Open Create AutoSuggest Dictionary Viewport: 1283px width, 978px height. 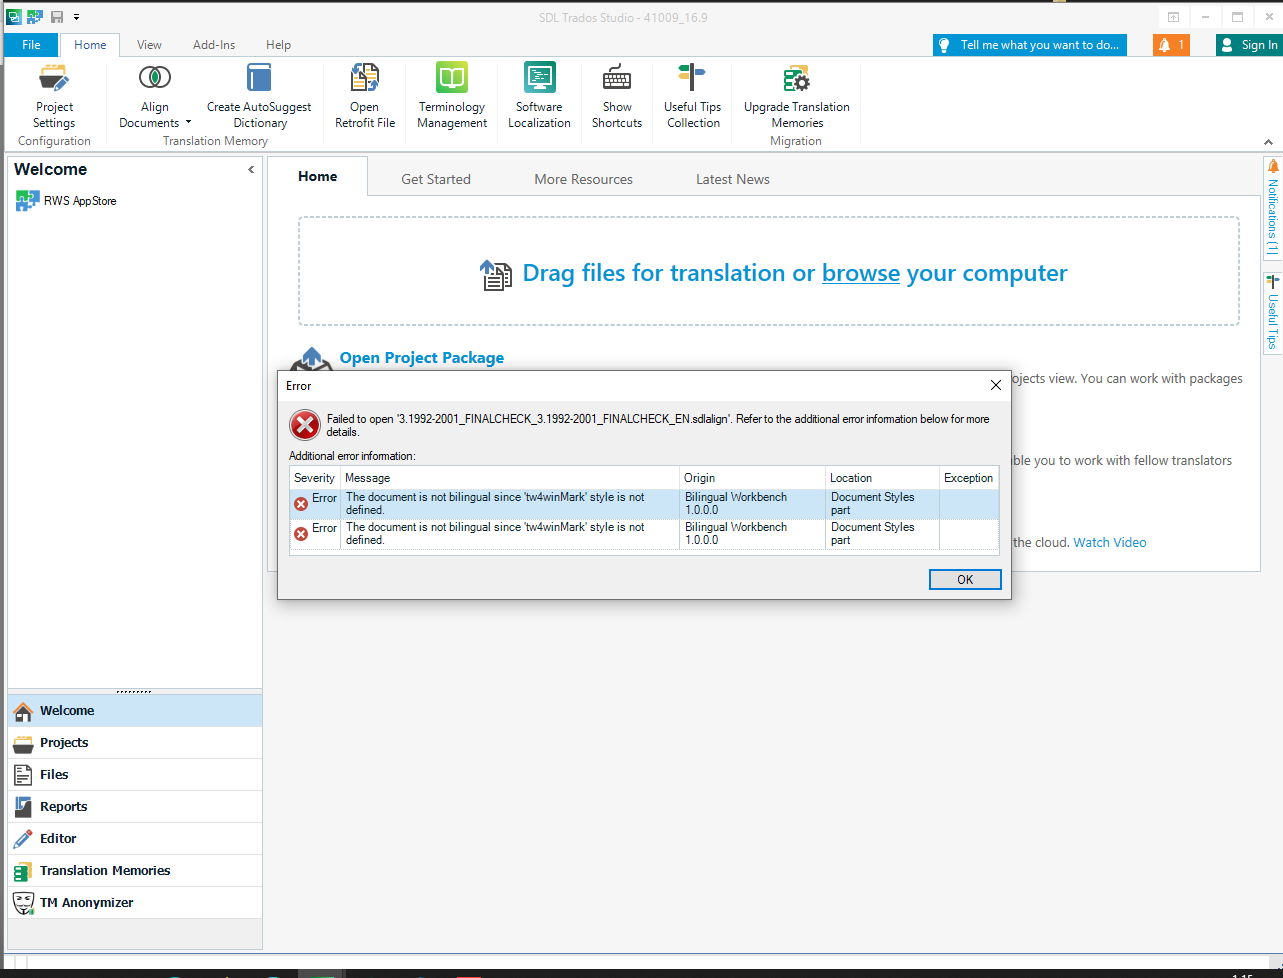coord(259,96)
